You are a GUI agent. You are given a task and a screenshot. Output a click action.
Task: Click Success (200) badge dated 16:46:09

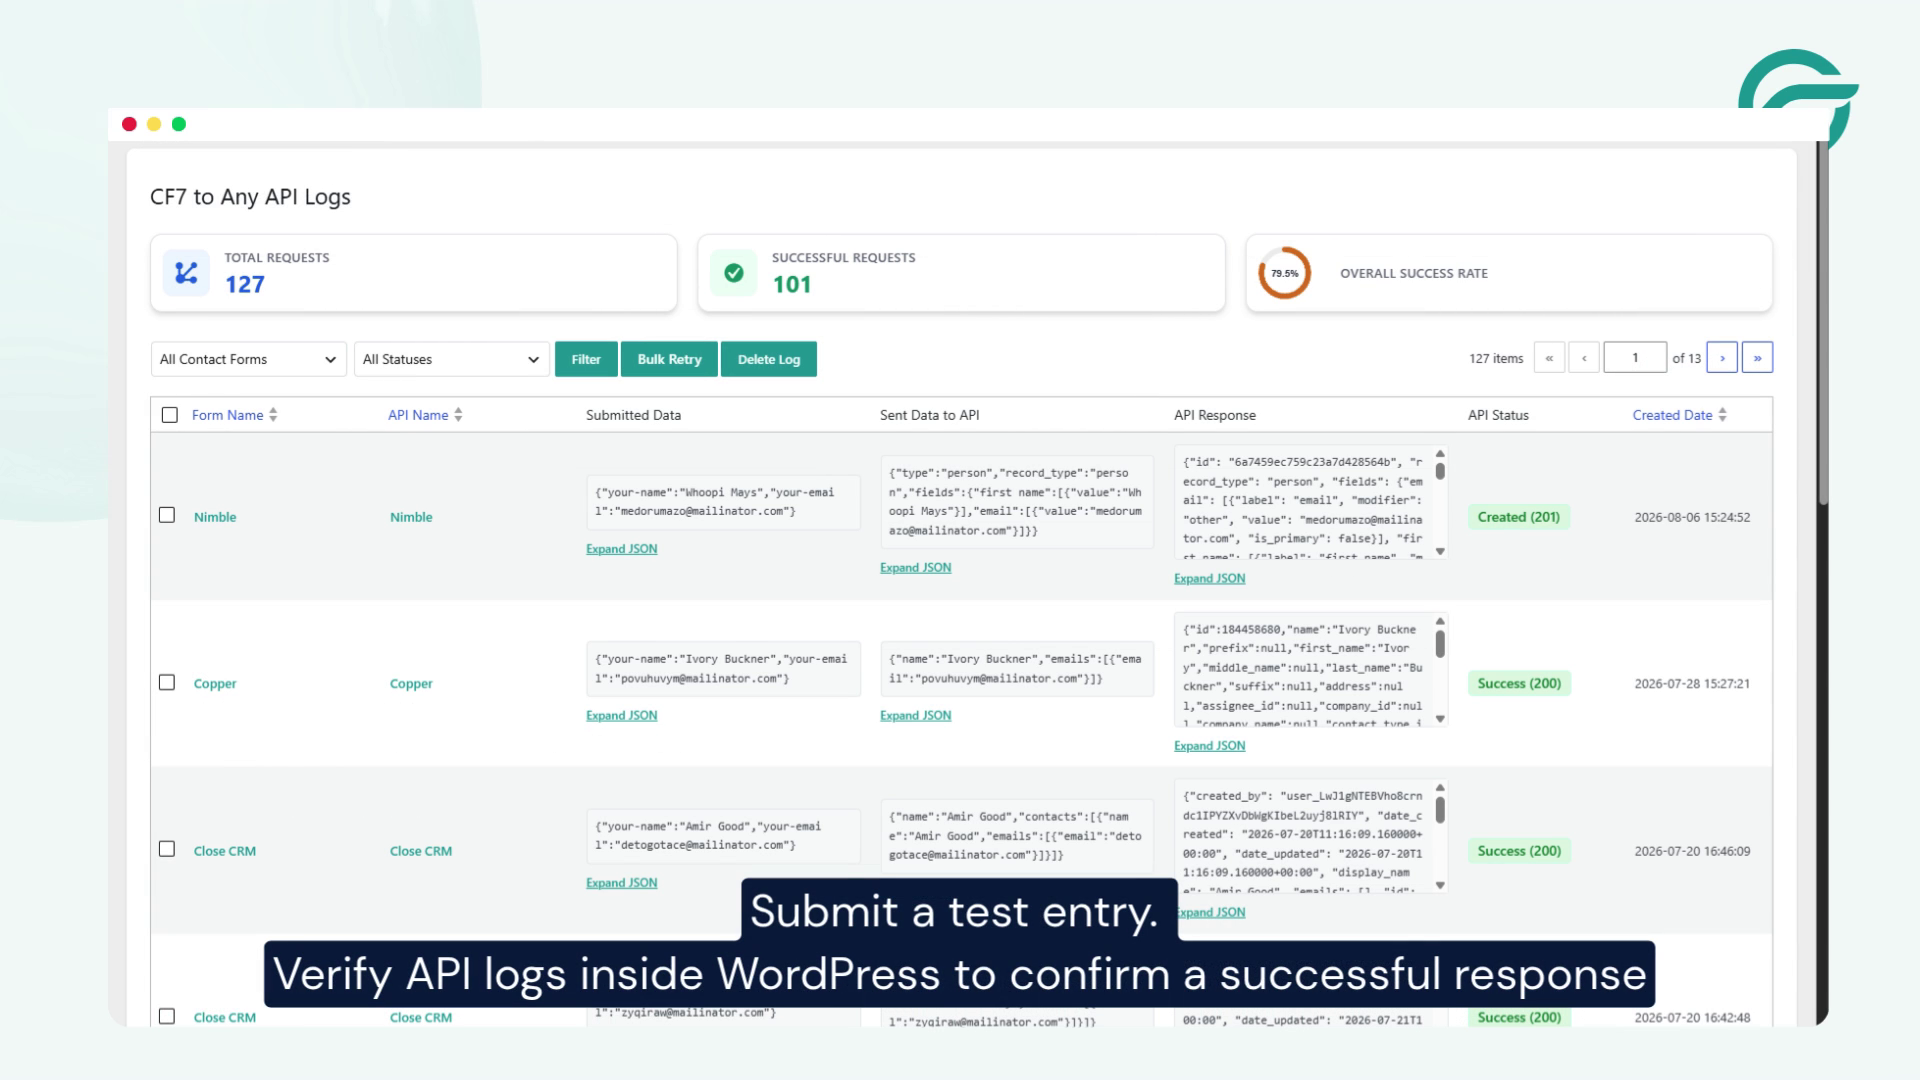pos(1518,851)
